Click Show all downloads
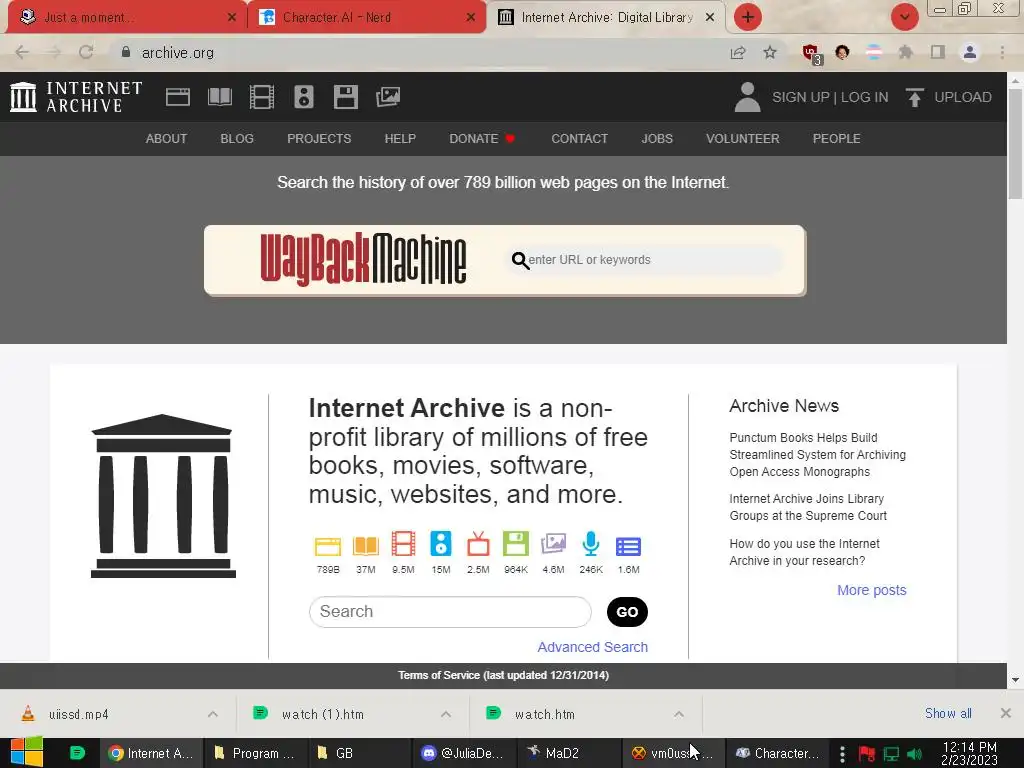The height and width of the screenshot is (768, 1024). tap(948, 713)
